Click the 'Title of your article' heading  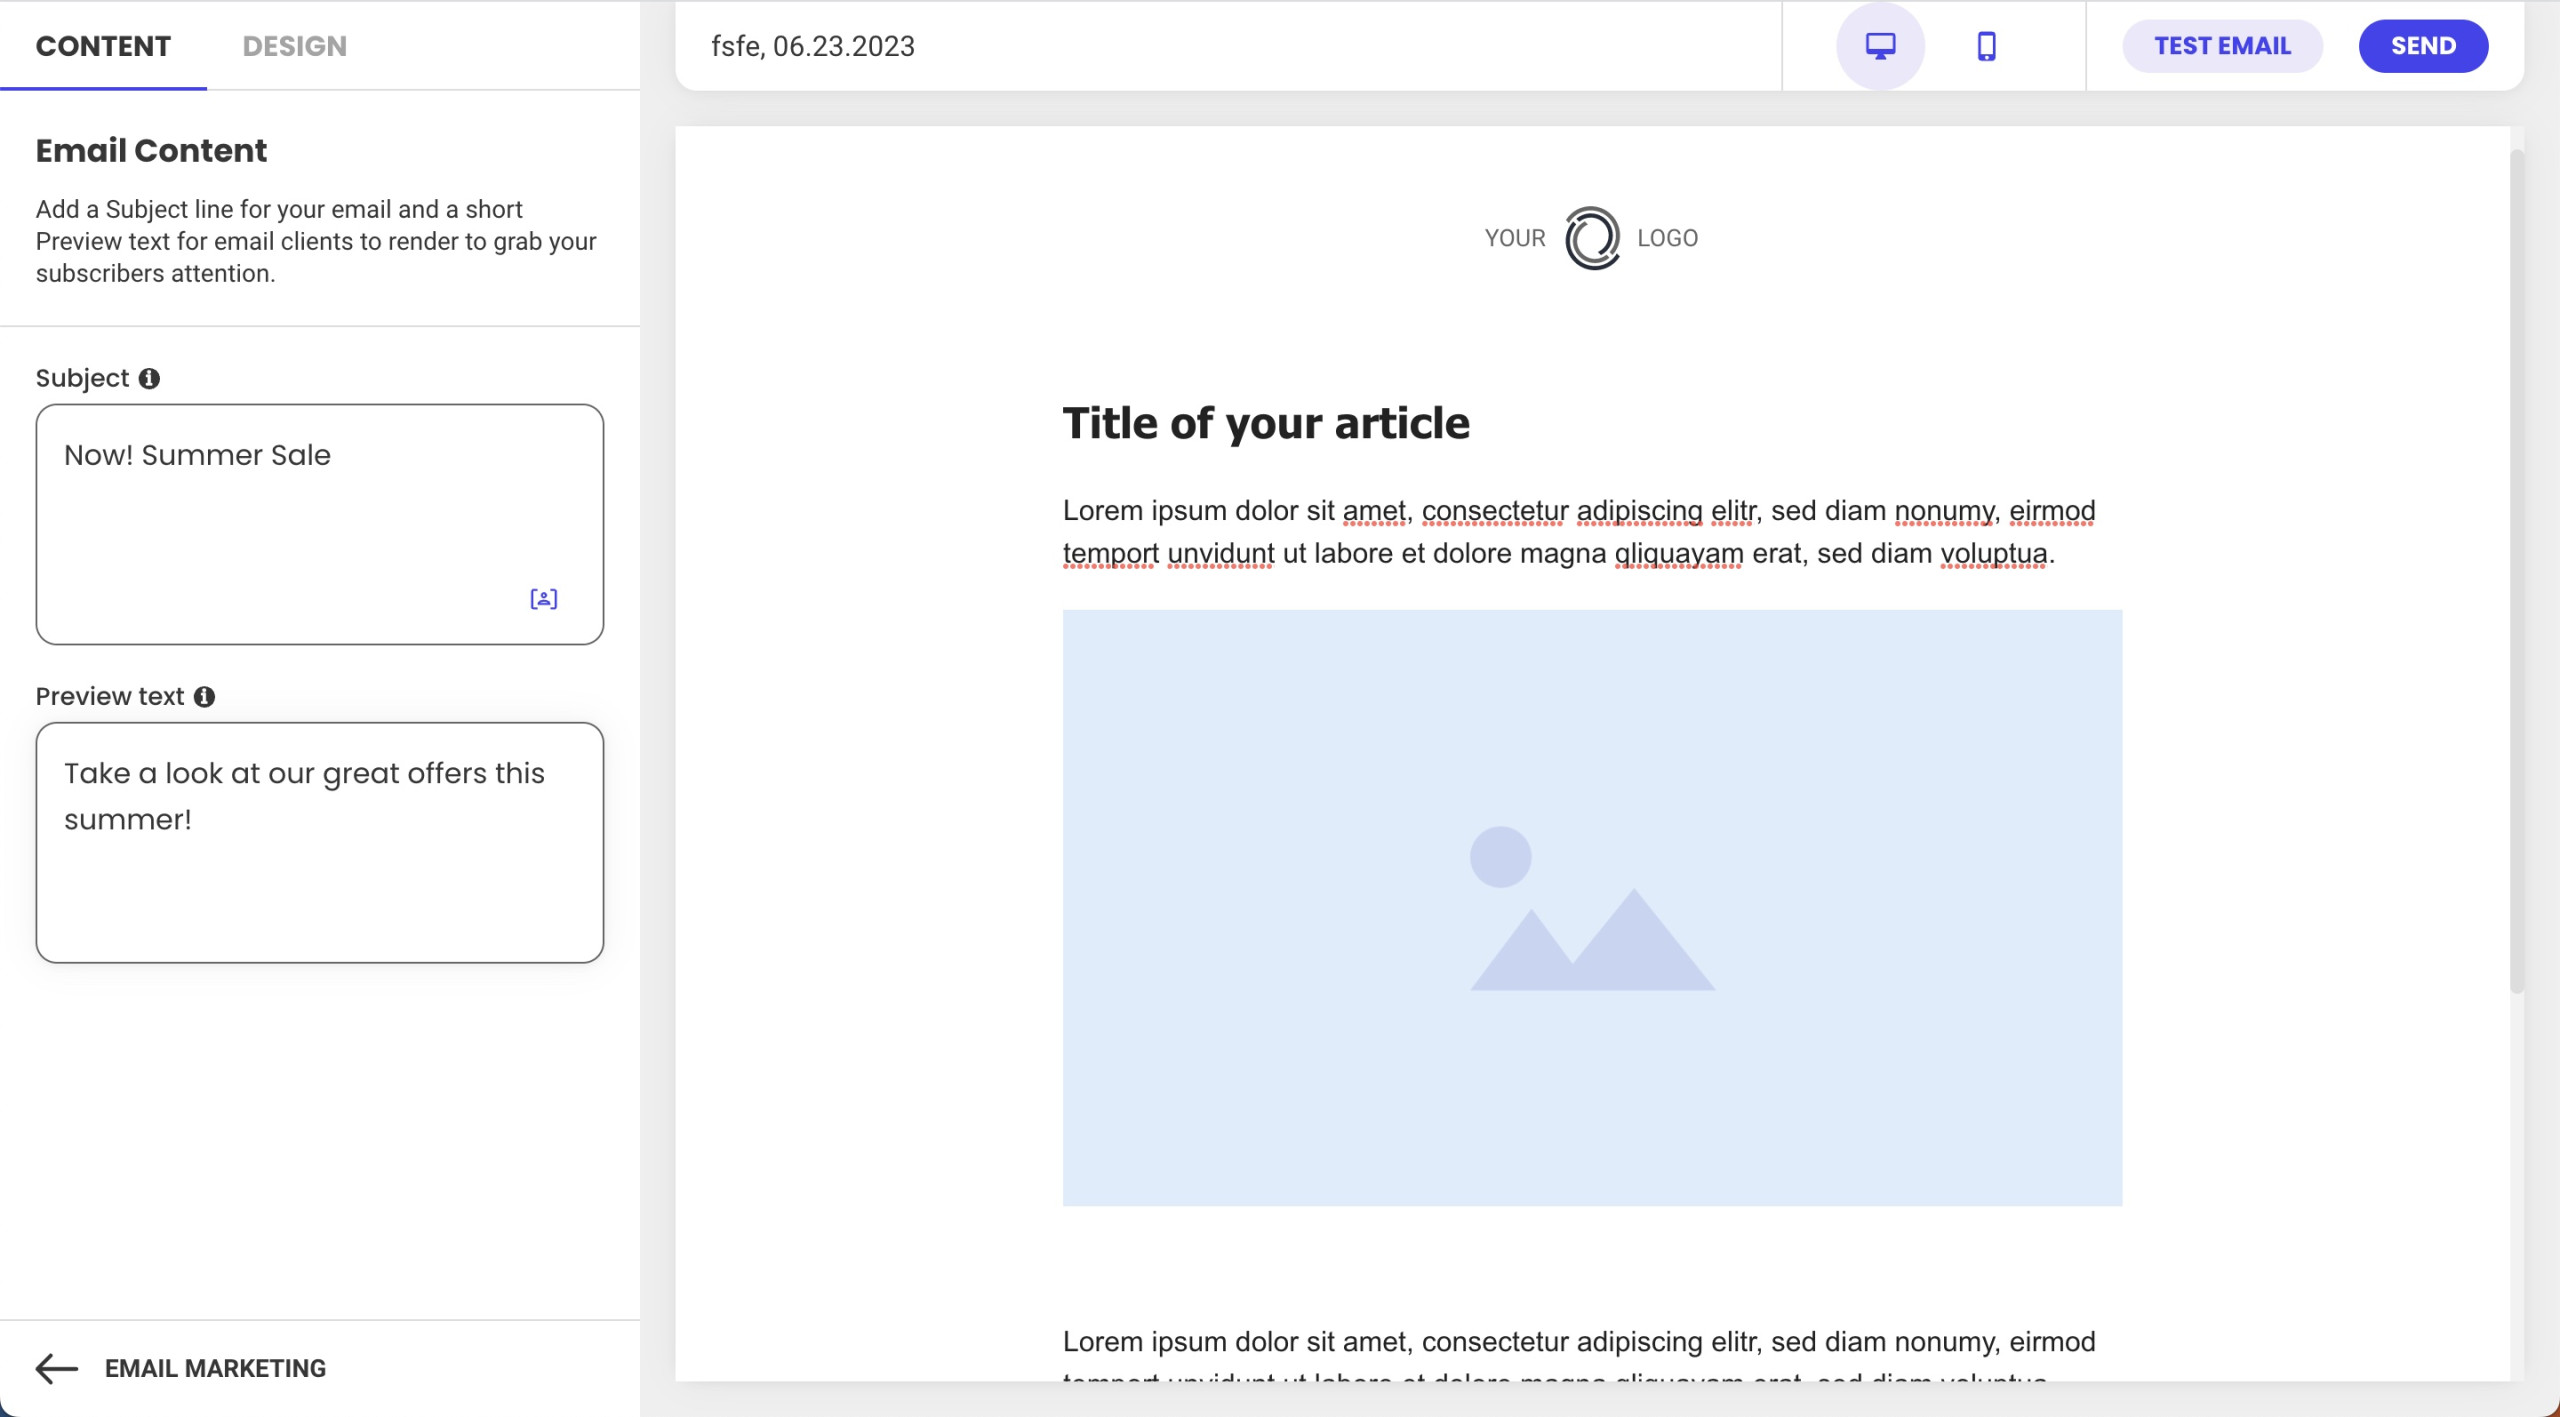1266,423
